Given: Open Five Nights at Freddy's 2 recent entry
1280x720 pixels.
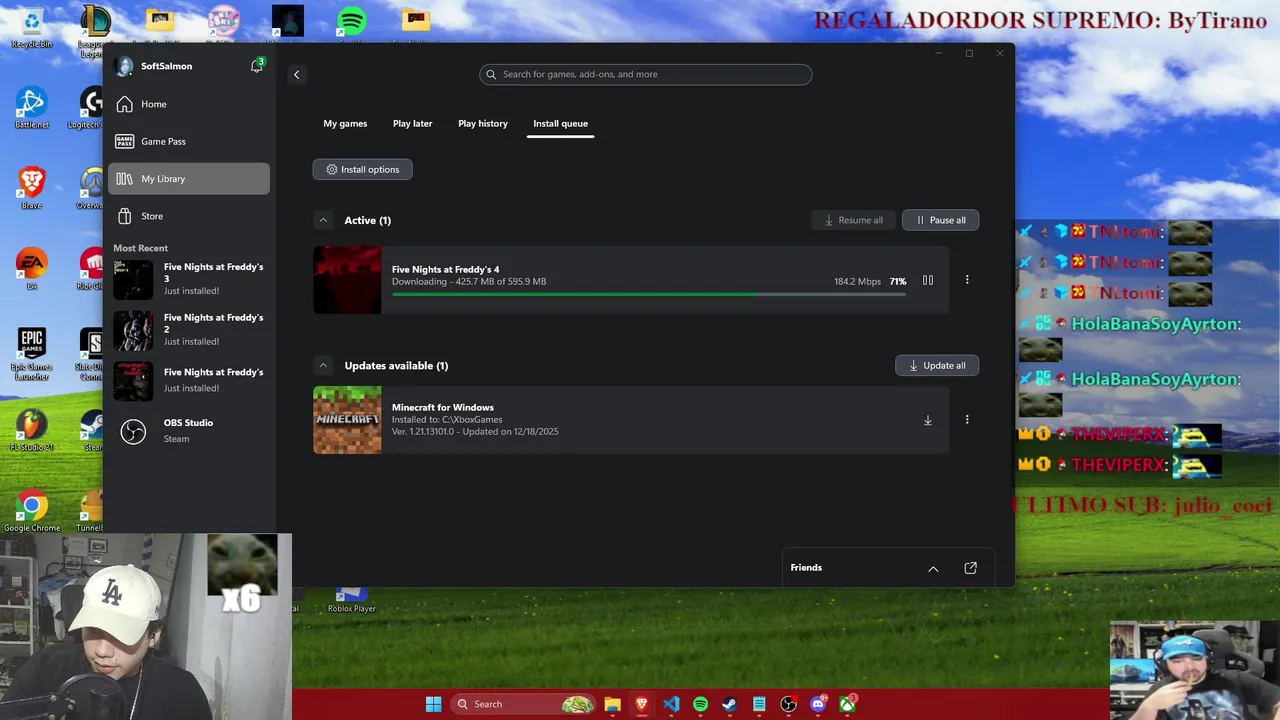Looking at the screenshot, I should 189,330.
